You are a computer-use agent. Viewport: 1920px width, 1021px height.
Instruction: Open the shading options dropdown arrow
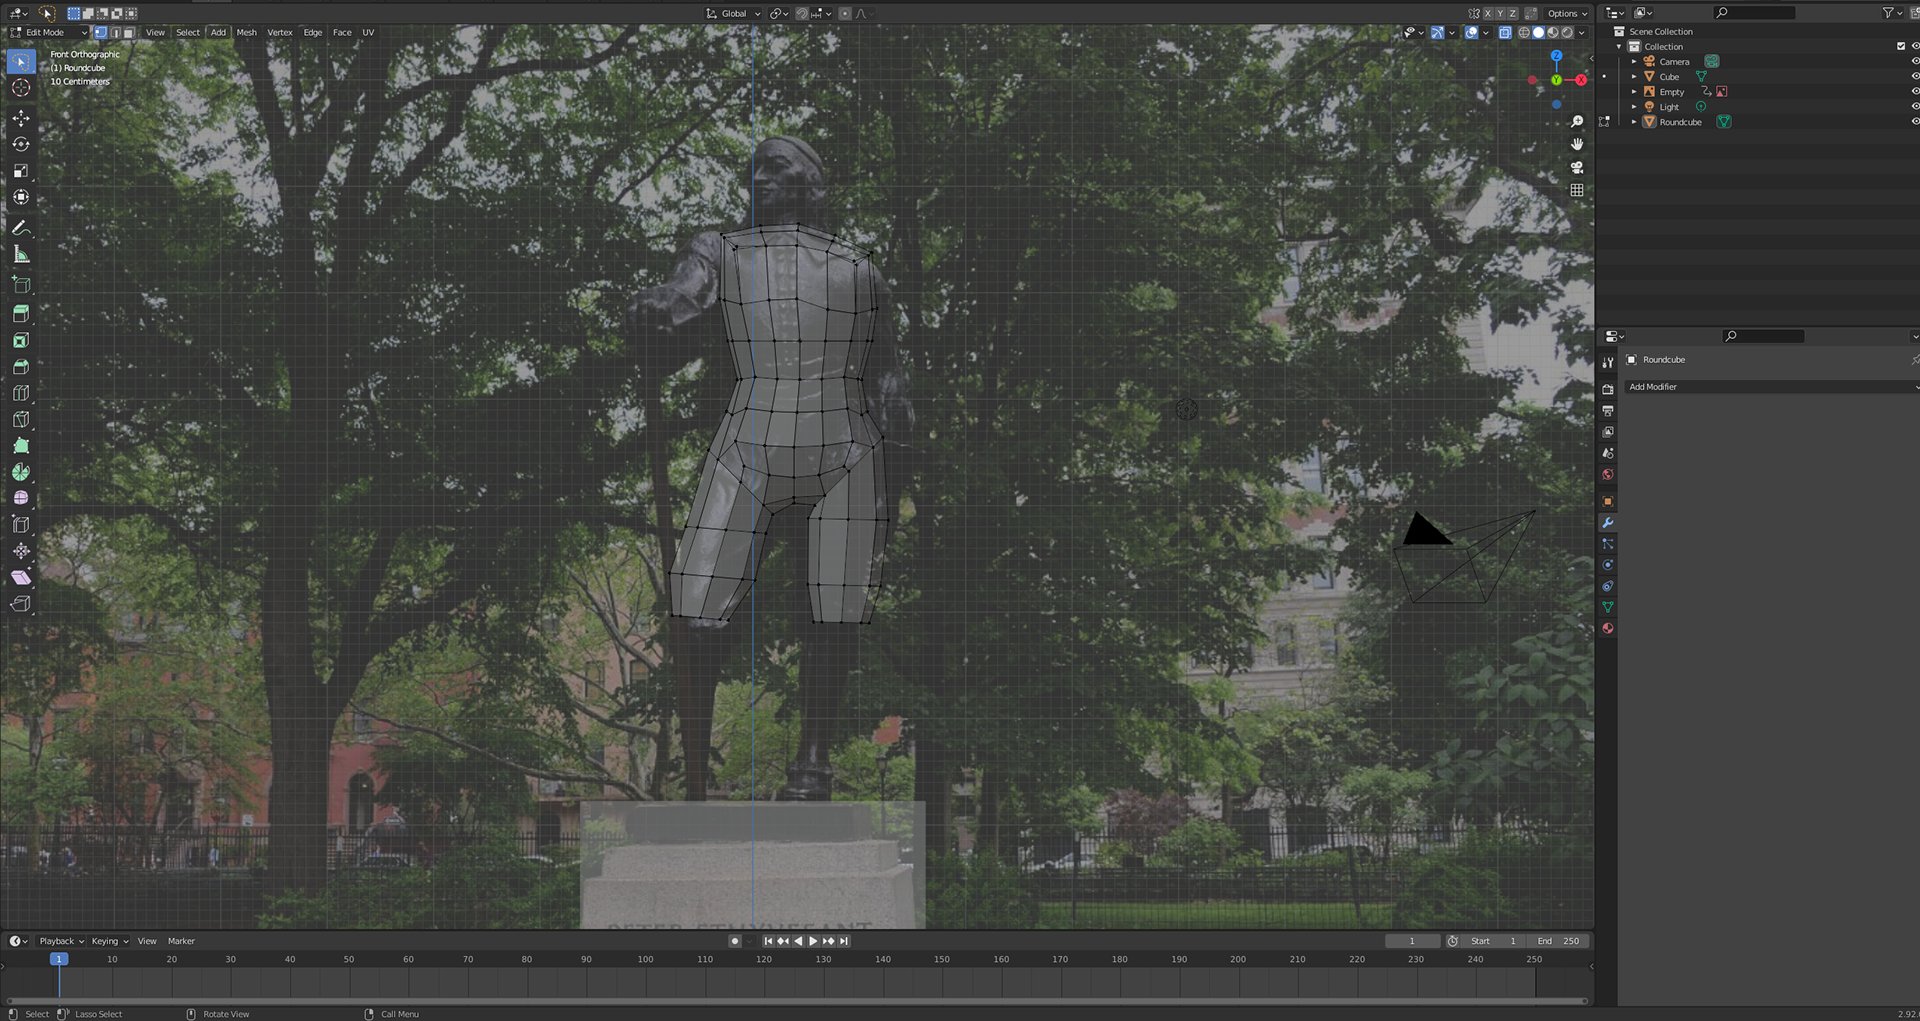pos(1582,32)
